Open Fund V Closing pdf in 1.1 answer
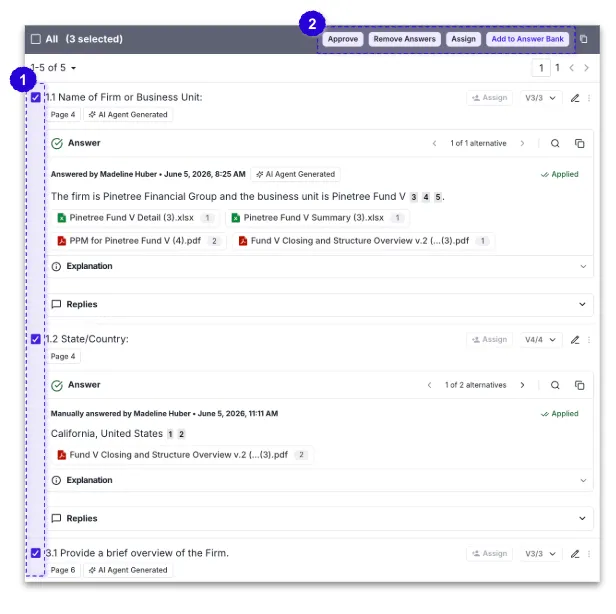 (x=364, y=241)
